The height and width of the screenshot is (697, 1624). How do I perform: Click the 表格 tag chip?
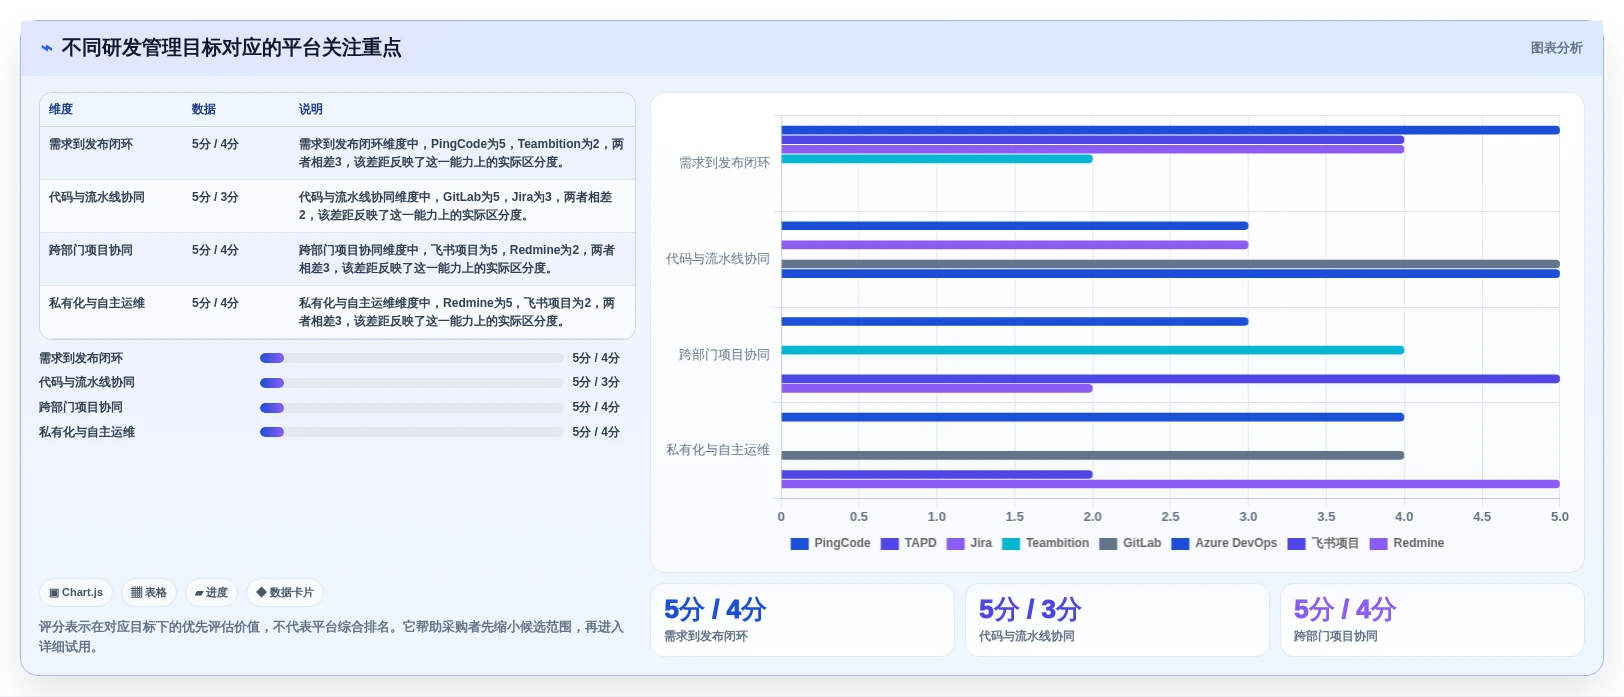click(x=149, y=593)
